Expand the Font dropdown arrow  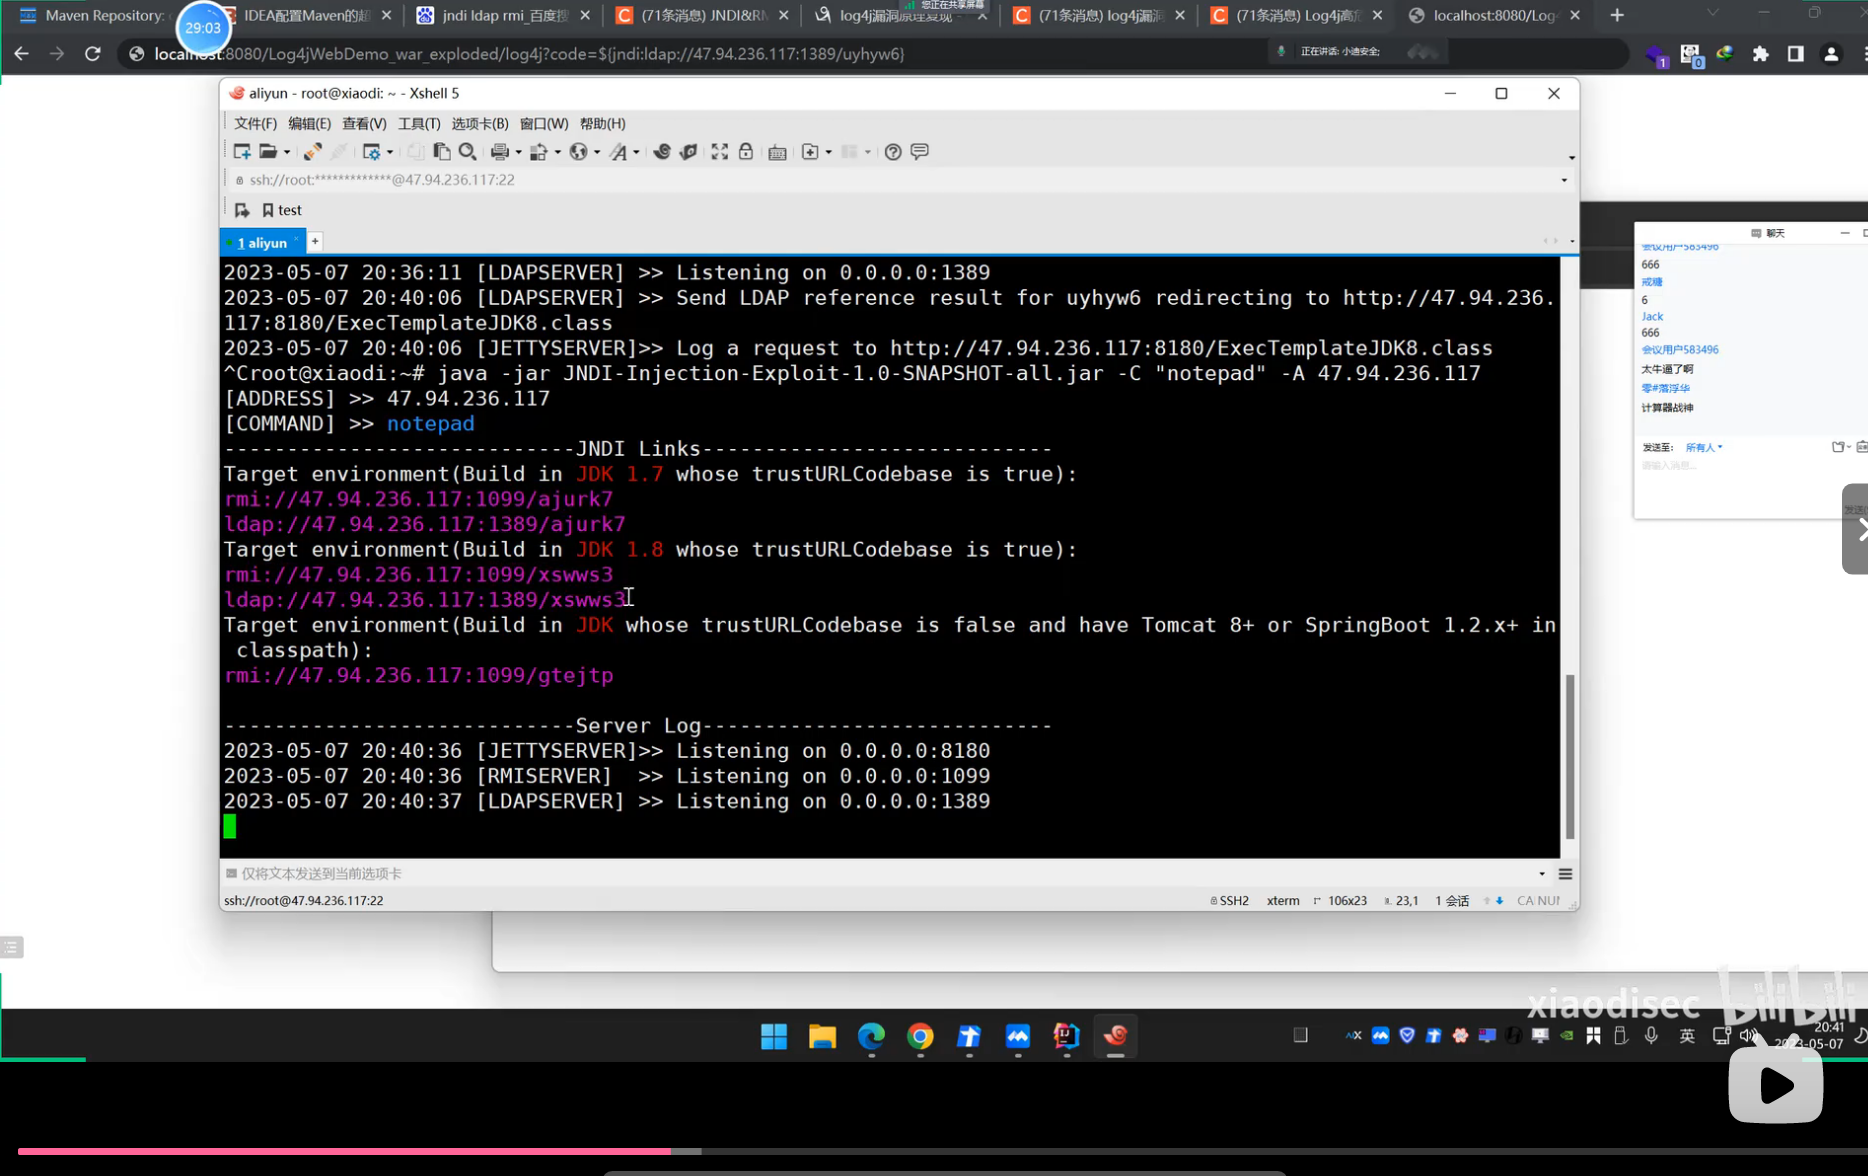click(636, 152)
